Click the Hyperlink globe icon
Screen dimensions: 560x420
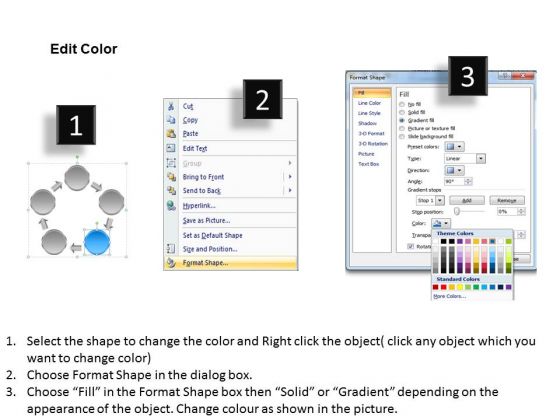[x=171, y=205]
